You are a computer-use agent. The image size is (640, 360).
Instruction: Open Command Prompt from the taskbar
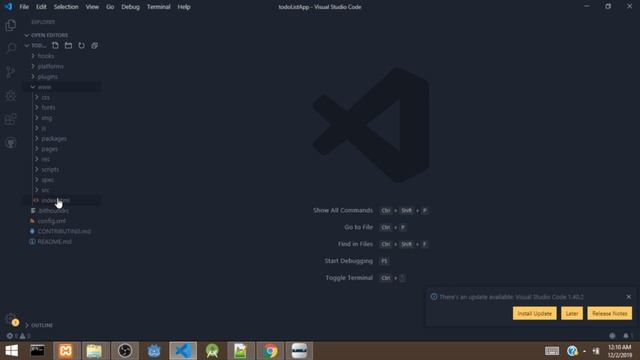(38, 351)
